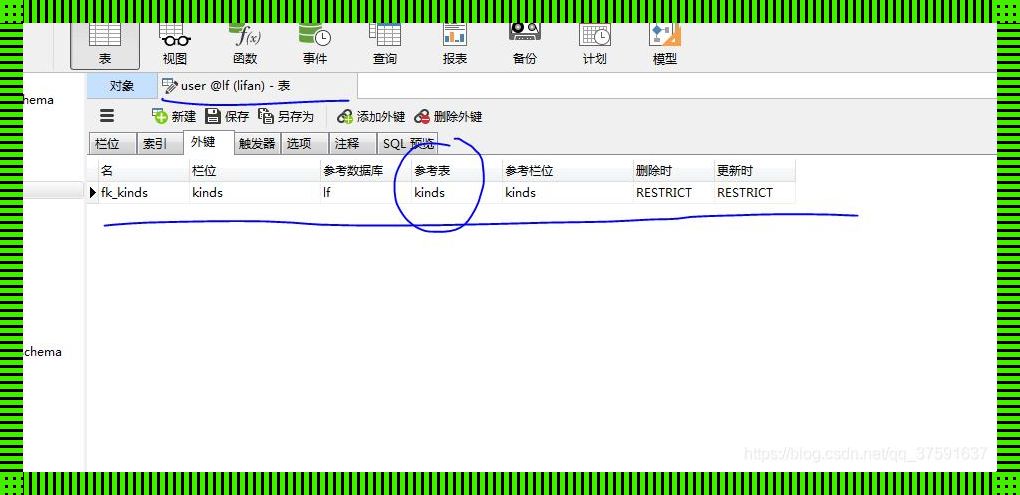Click the 参考栏位 column header
1020x495 pixels.
point(568,171)
